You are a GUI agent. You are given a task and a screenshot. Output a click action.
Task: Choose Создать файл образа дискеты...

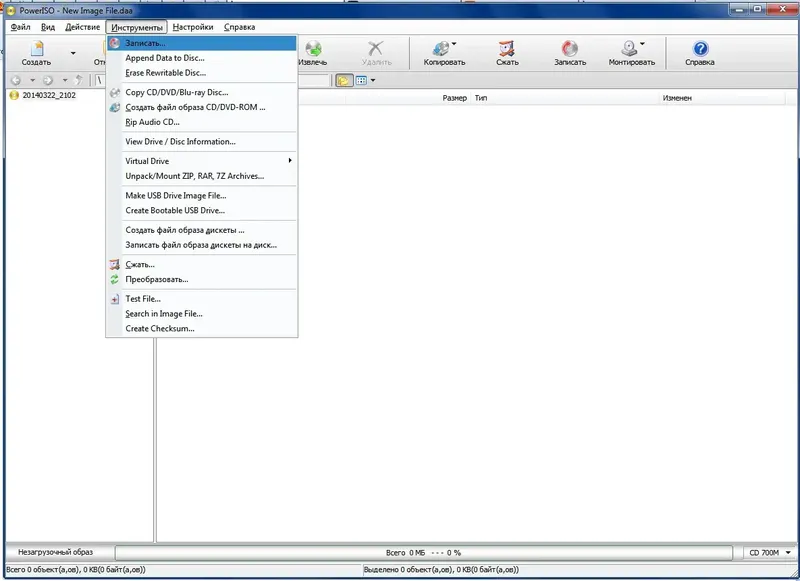(202, 230)
